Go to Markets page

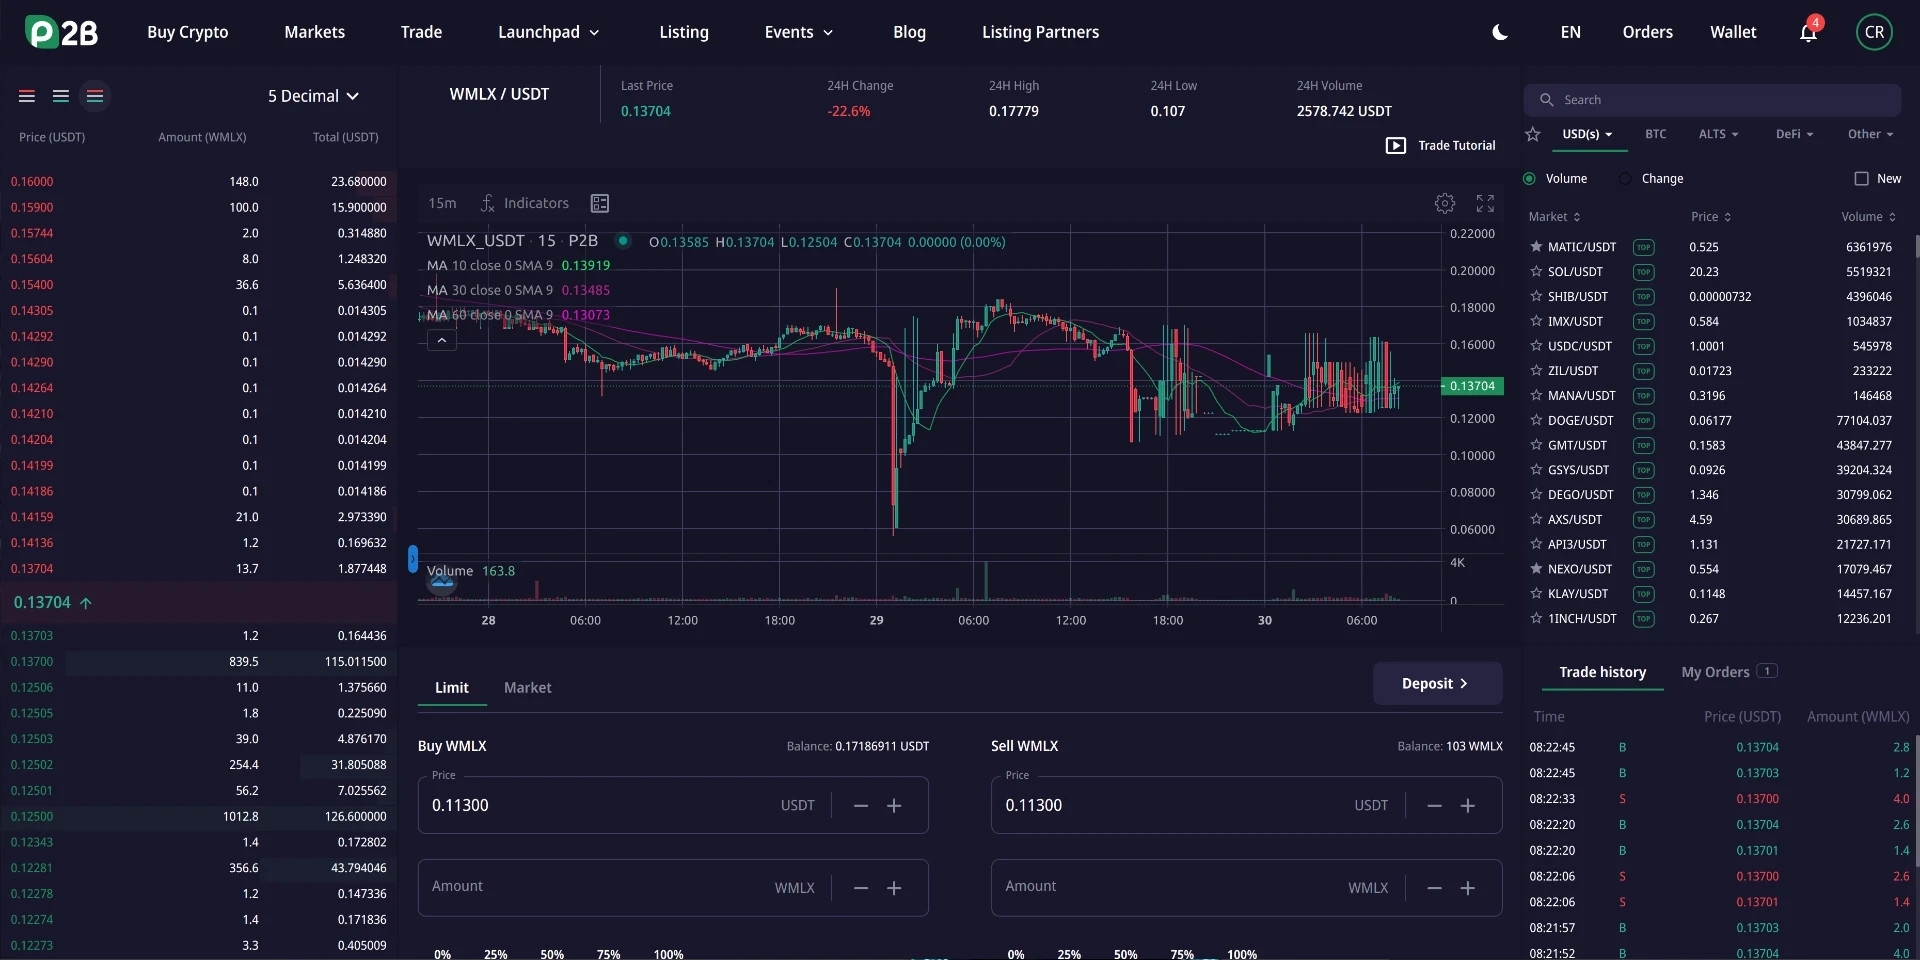[x=315, y=32]
